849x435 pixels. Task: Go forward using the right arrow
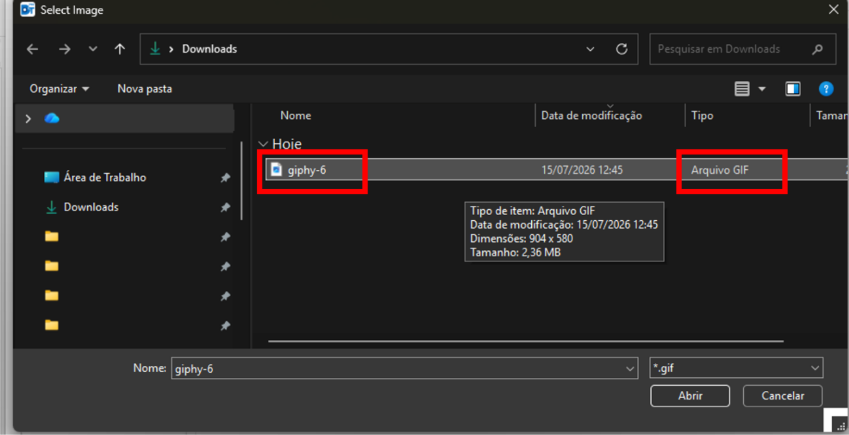pyautogui.click(x=65, y=49)
